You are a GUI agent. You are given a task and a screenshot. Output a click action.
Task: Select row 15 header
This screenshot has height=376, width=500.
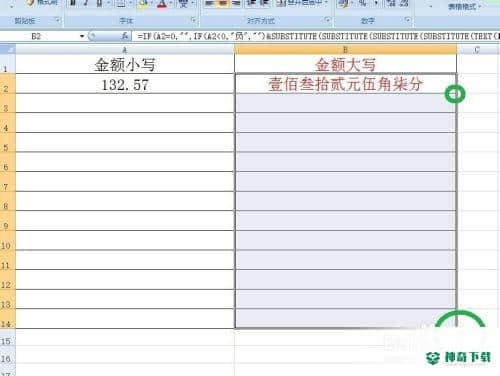tap(7, 337)
